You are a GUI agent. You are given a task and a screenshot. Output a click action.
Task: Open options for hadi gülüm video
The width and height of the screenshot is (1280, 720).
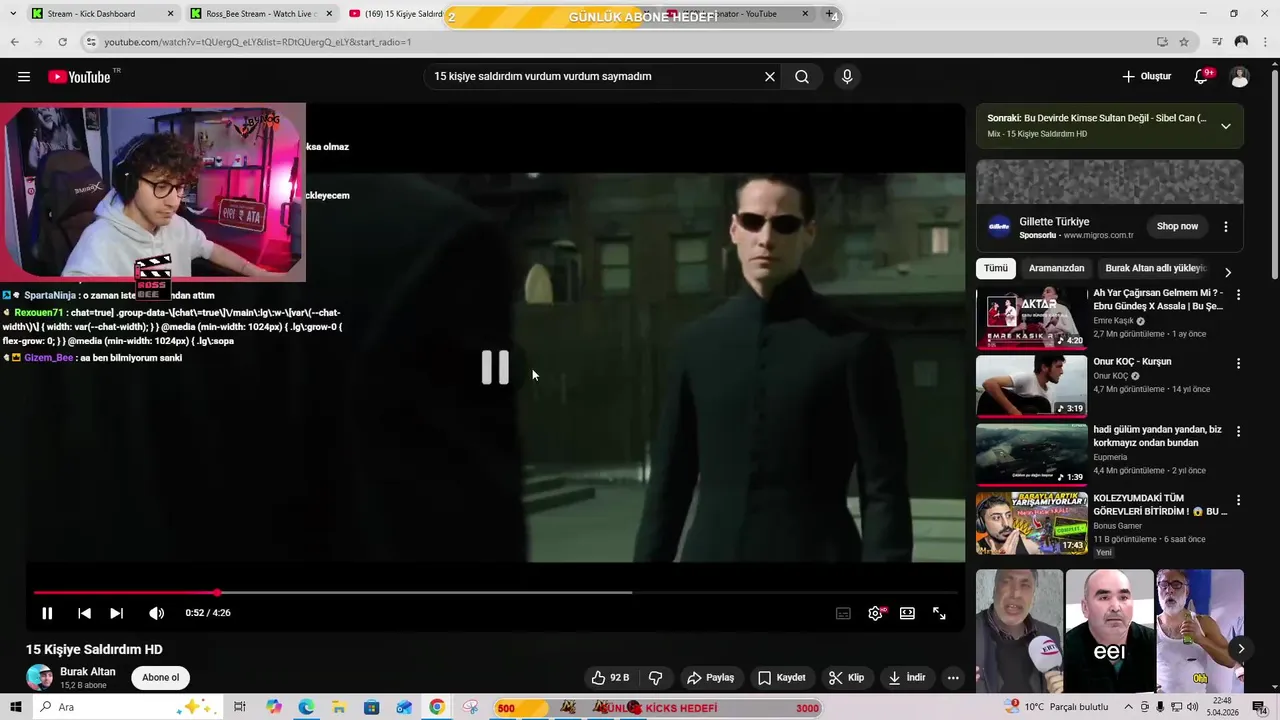pyautogui.click(x=1238, y=432)
